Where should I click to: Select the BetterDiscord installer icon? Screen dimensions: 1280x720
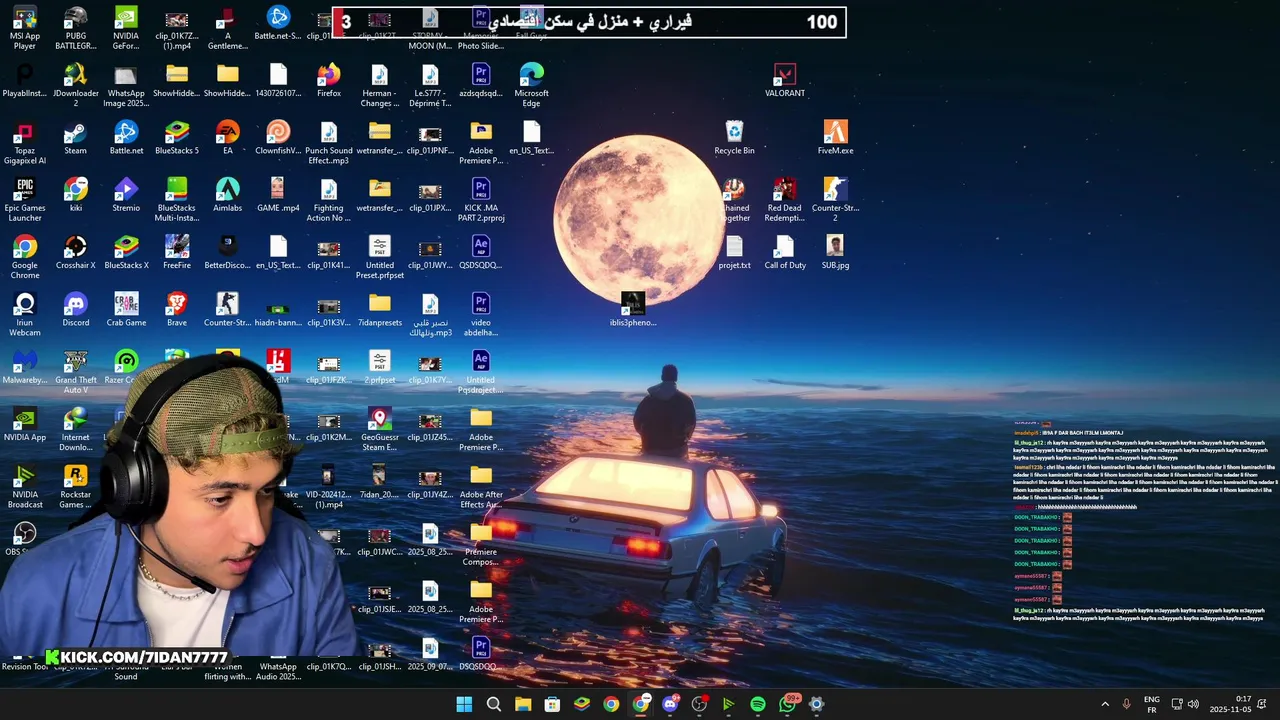click(227, 252)
